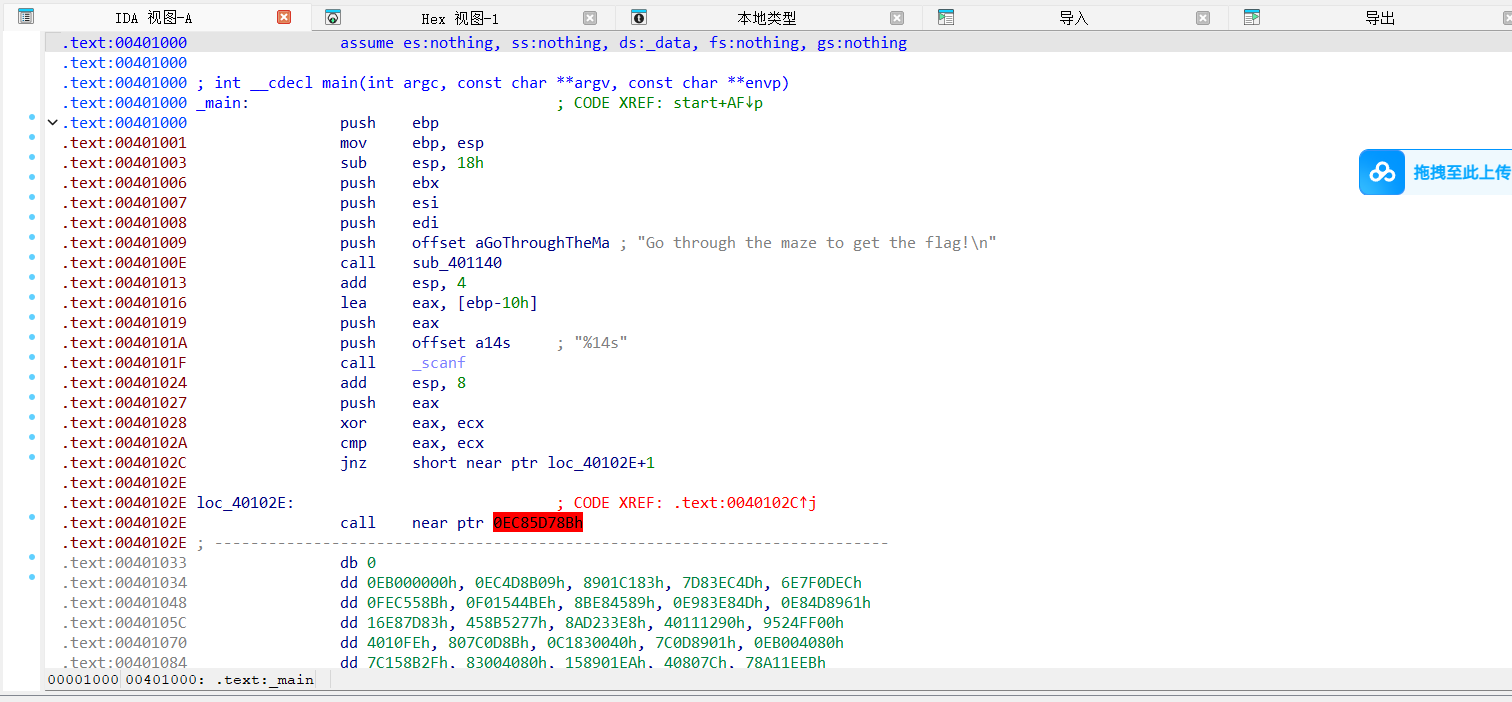Close the IDA 视图-A tab
Viewport: 1512px width, 702px height.
pyautogui.click(x=284, y=17)
